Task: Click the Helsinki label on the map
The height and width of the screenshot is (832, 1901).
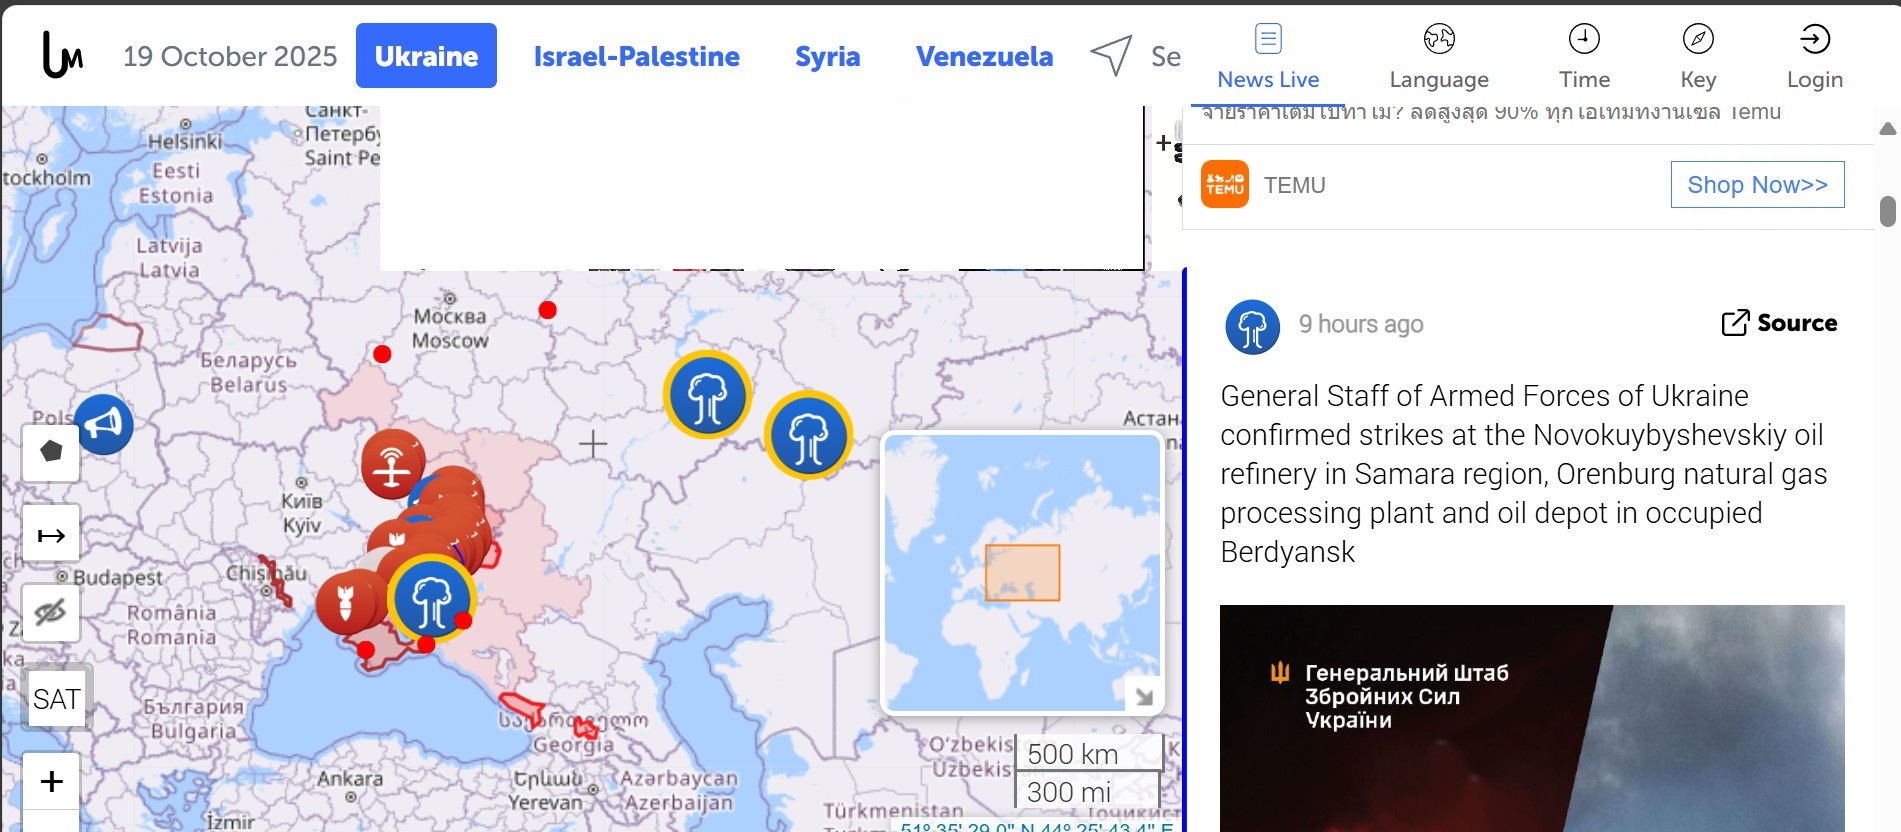Action: coord(185,141)
